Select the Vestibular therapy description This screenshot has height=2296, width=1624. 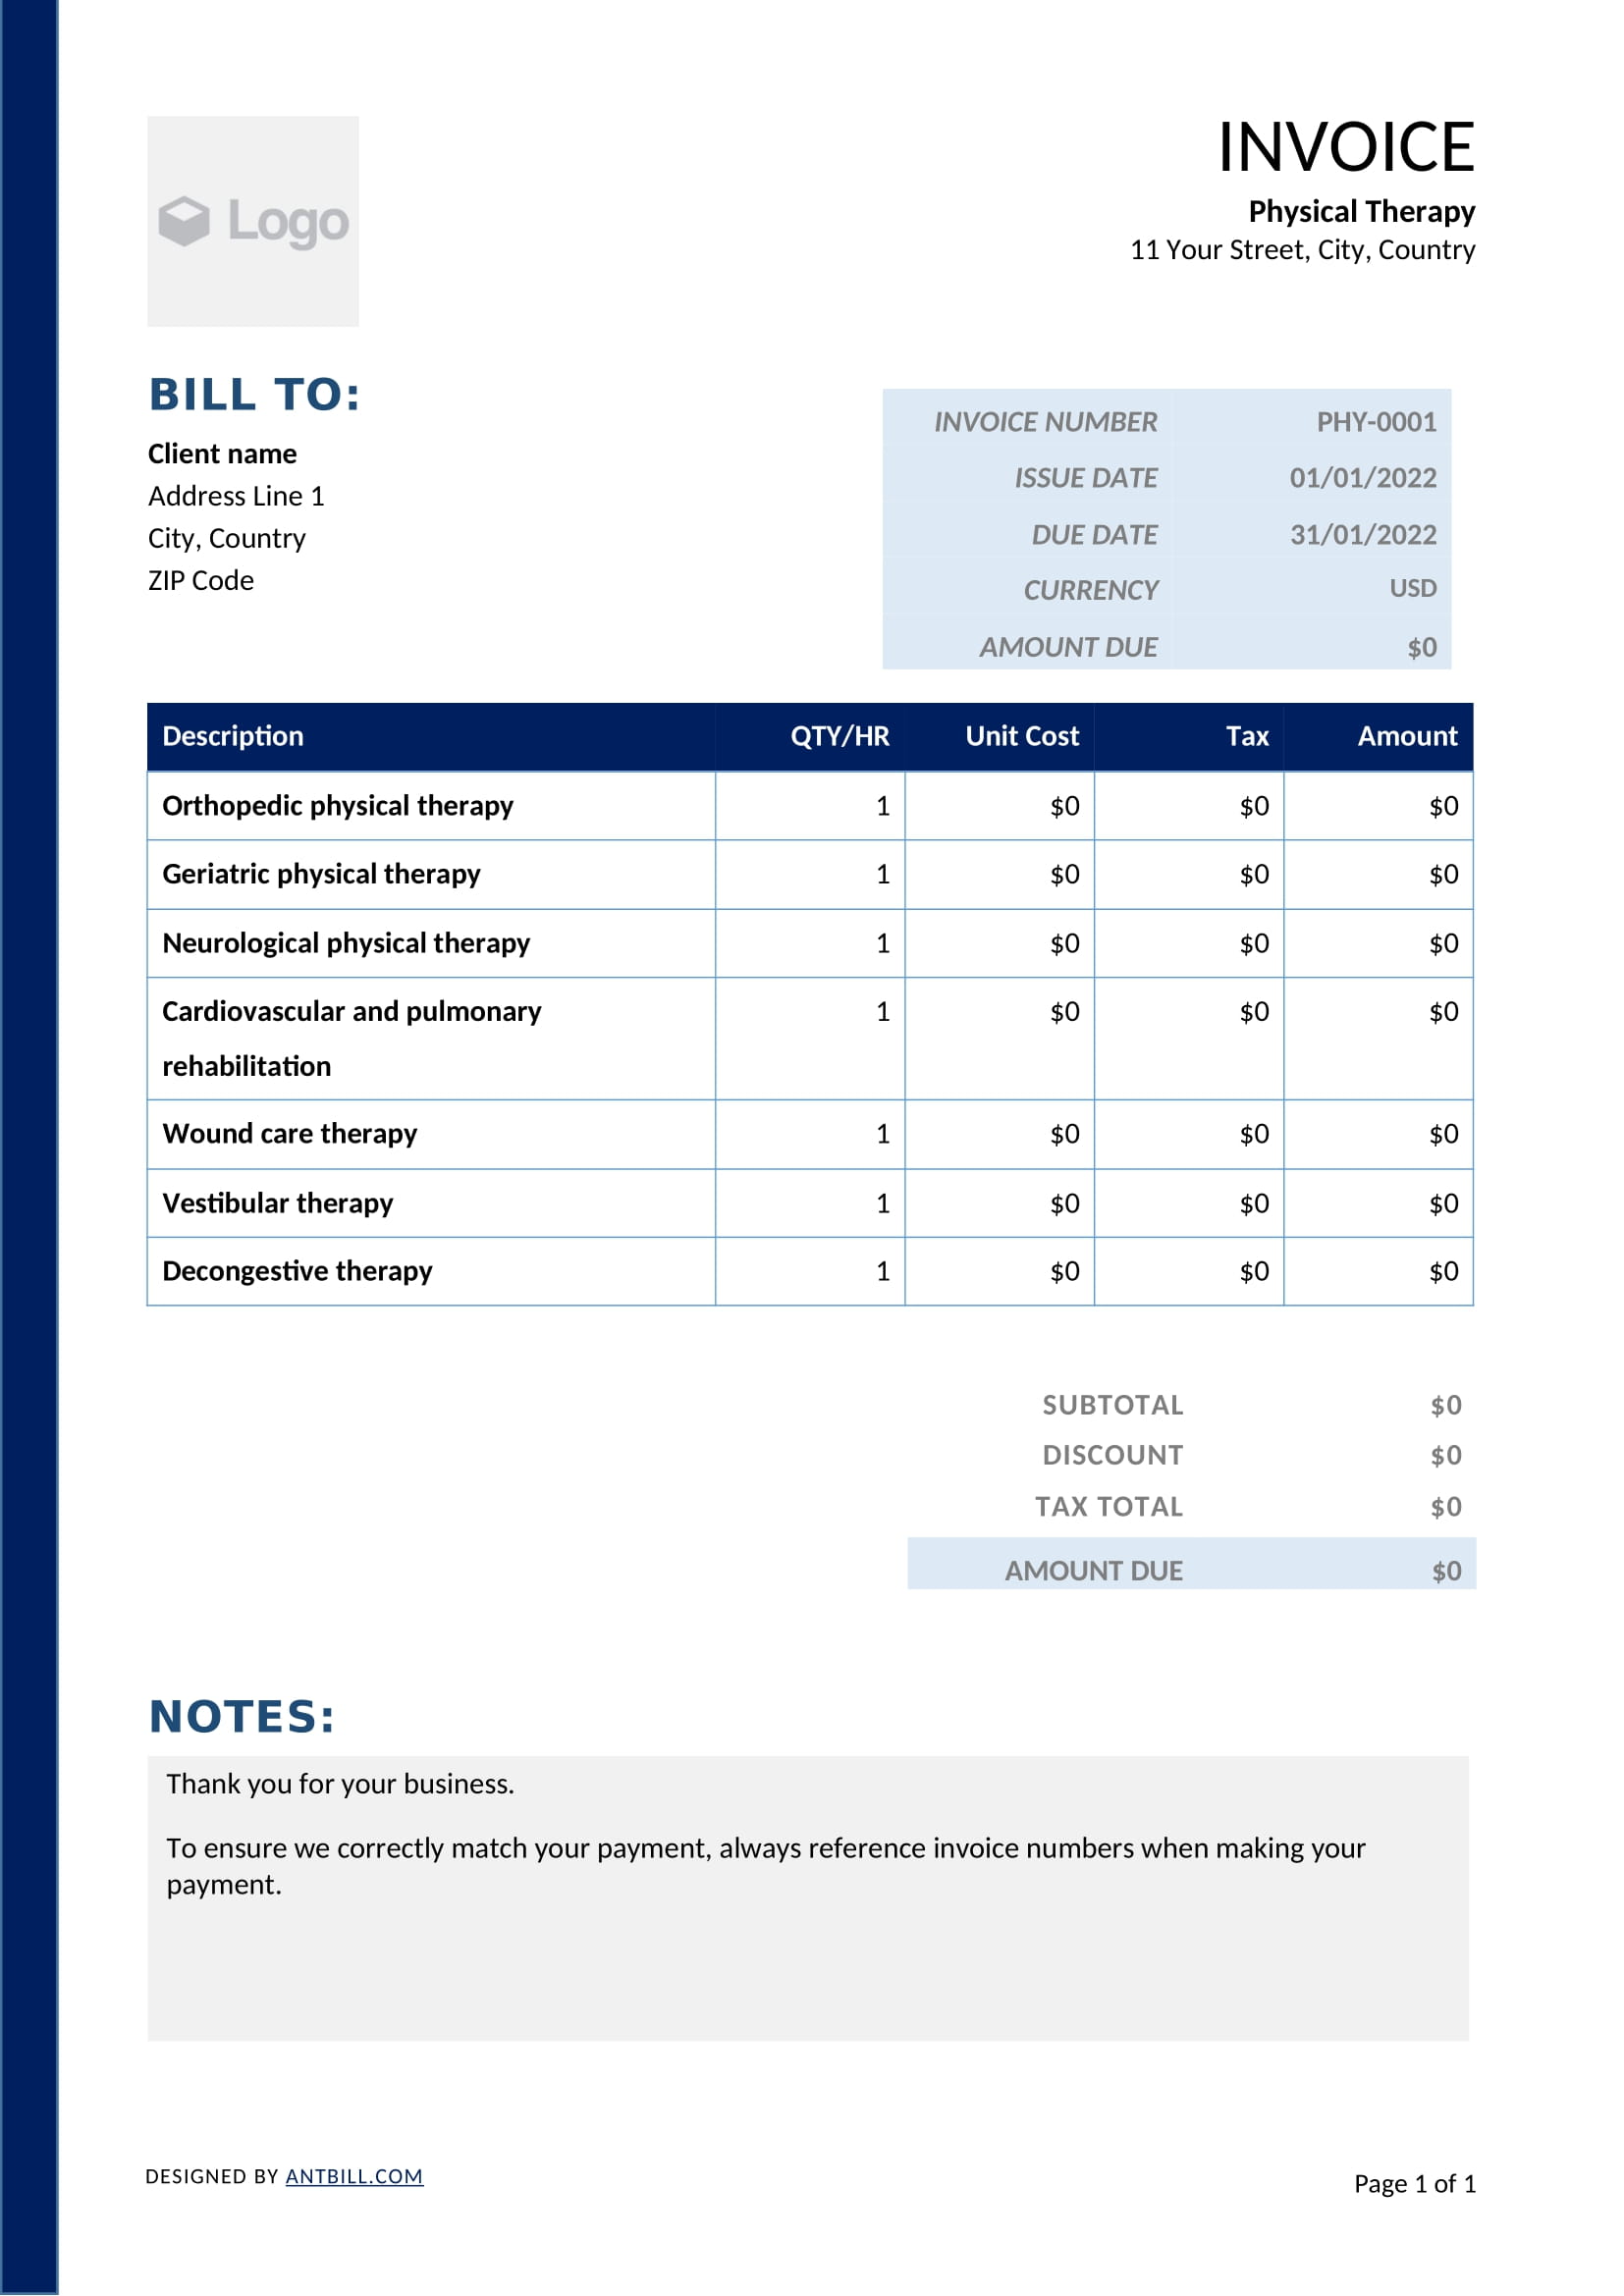coord(278,1203)
